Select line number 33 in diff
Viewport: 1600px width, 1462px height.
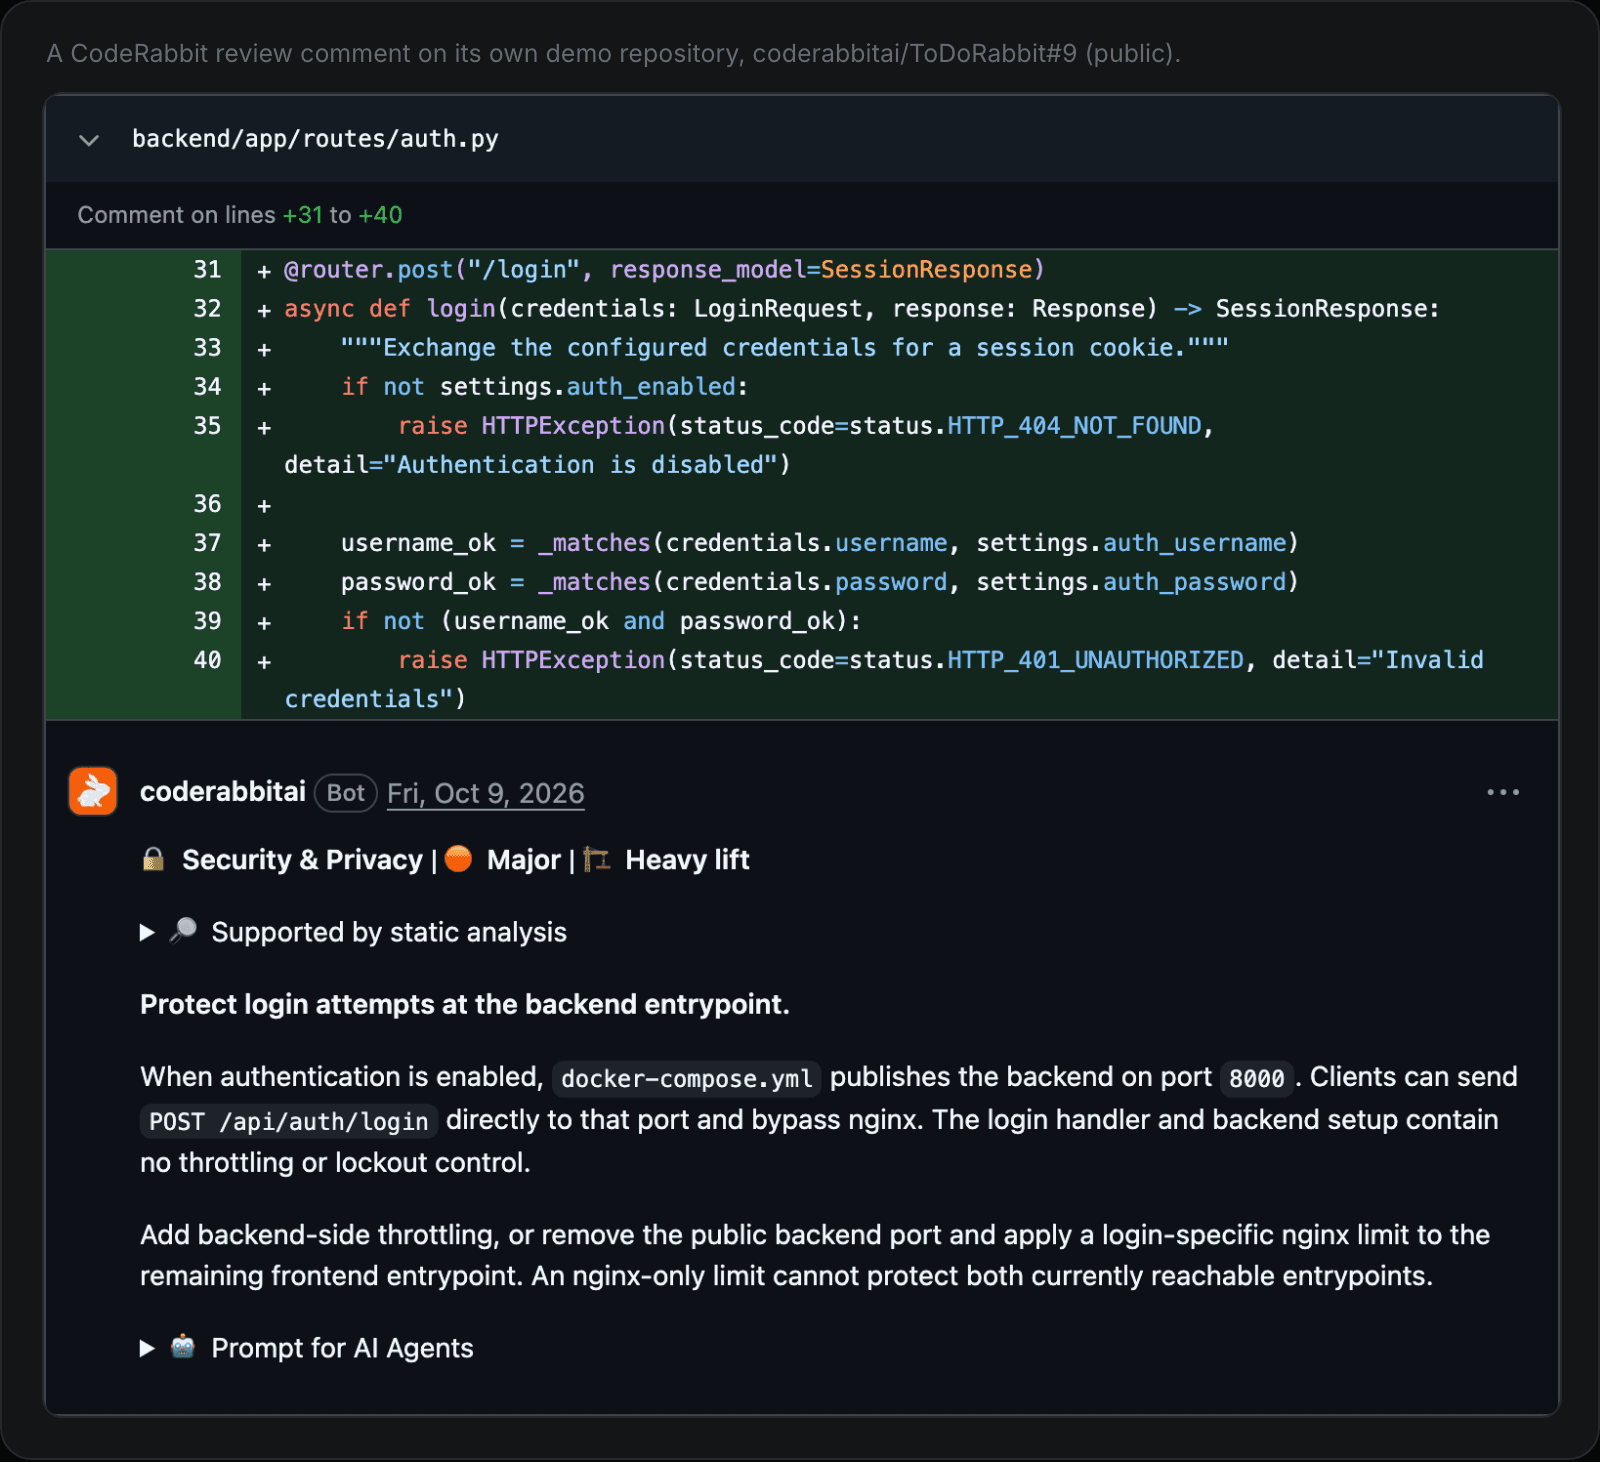[x=207, y=347]
